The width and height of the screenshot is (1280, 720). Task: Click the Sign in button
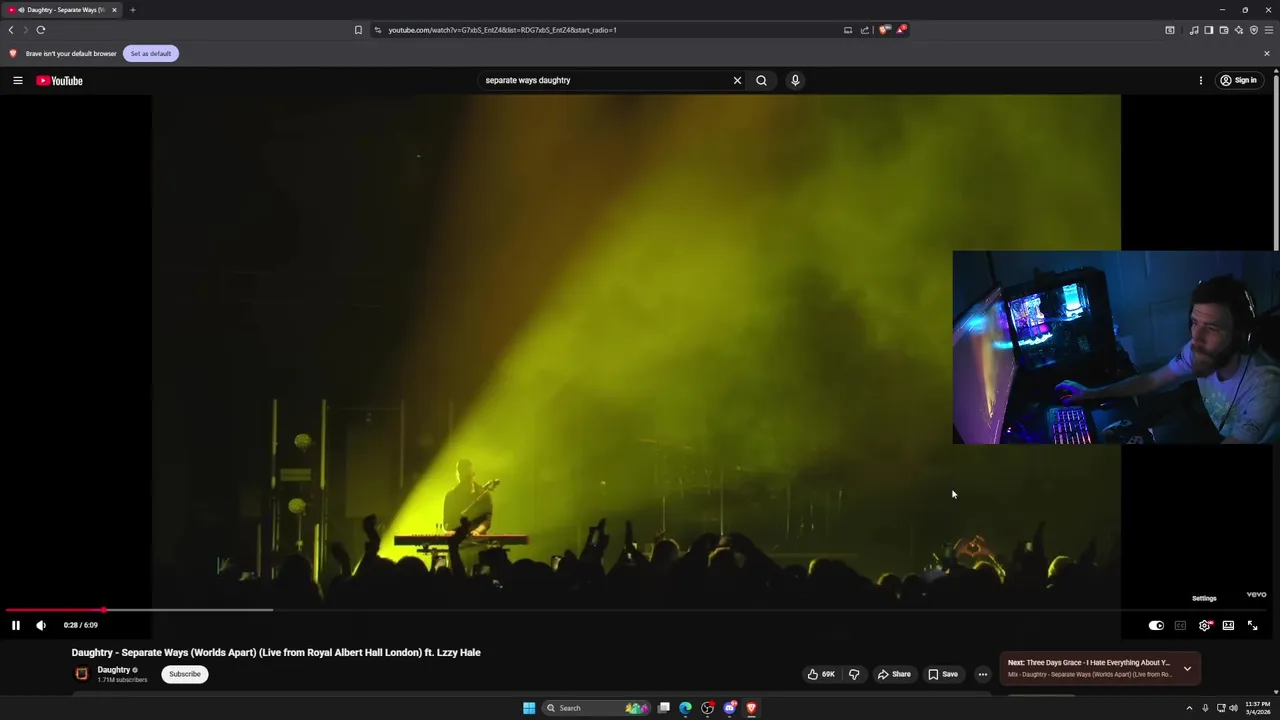click(x=1238, y=80)
